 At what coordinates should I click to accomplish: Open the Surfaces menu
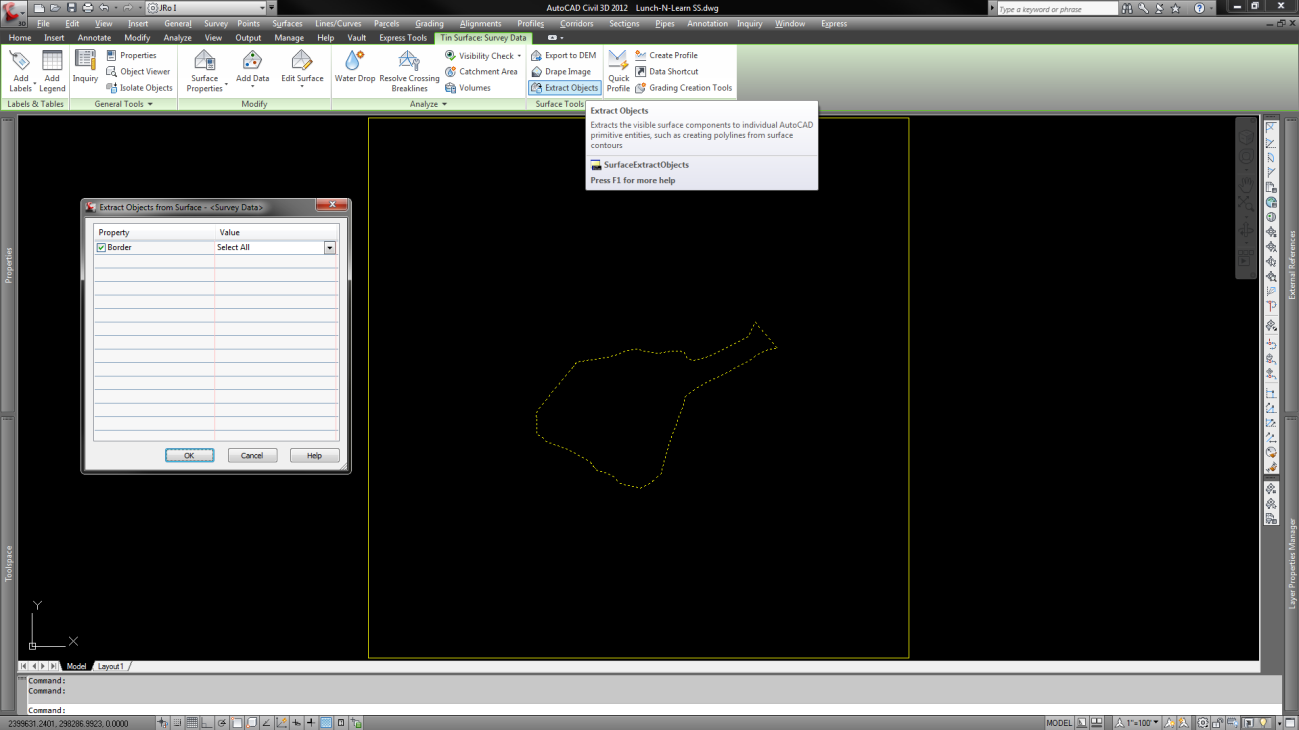tap(287, 23)
